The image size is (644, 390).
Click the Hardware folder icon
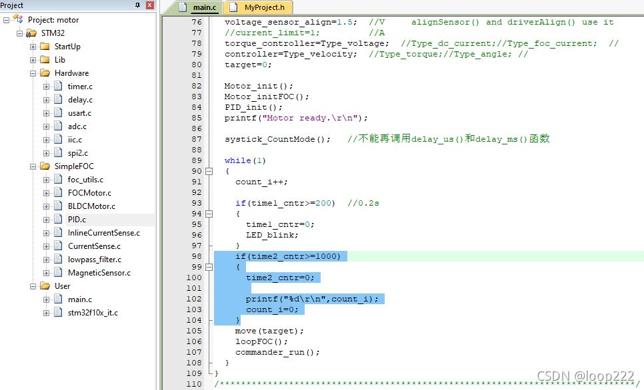point(45,73)
